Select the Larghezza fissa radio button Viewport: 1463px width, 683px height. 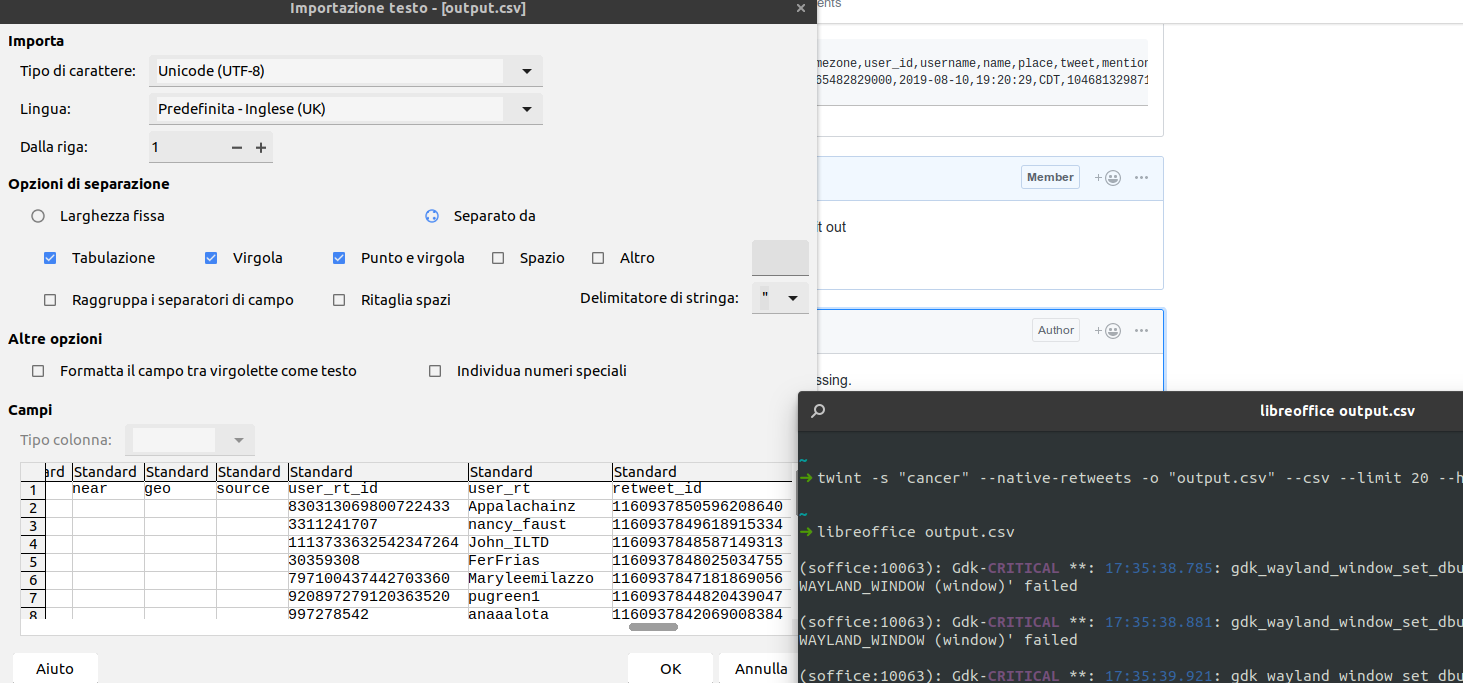tap(37, 215)
